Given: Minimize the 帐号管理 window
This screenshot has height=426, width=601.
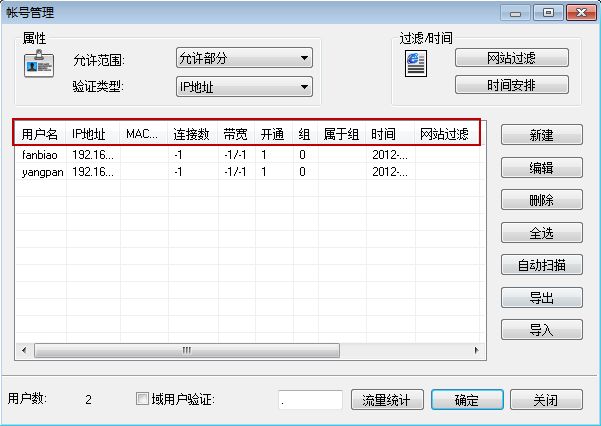Looking at the screenshot, I should click(x=516, y=13).
